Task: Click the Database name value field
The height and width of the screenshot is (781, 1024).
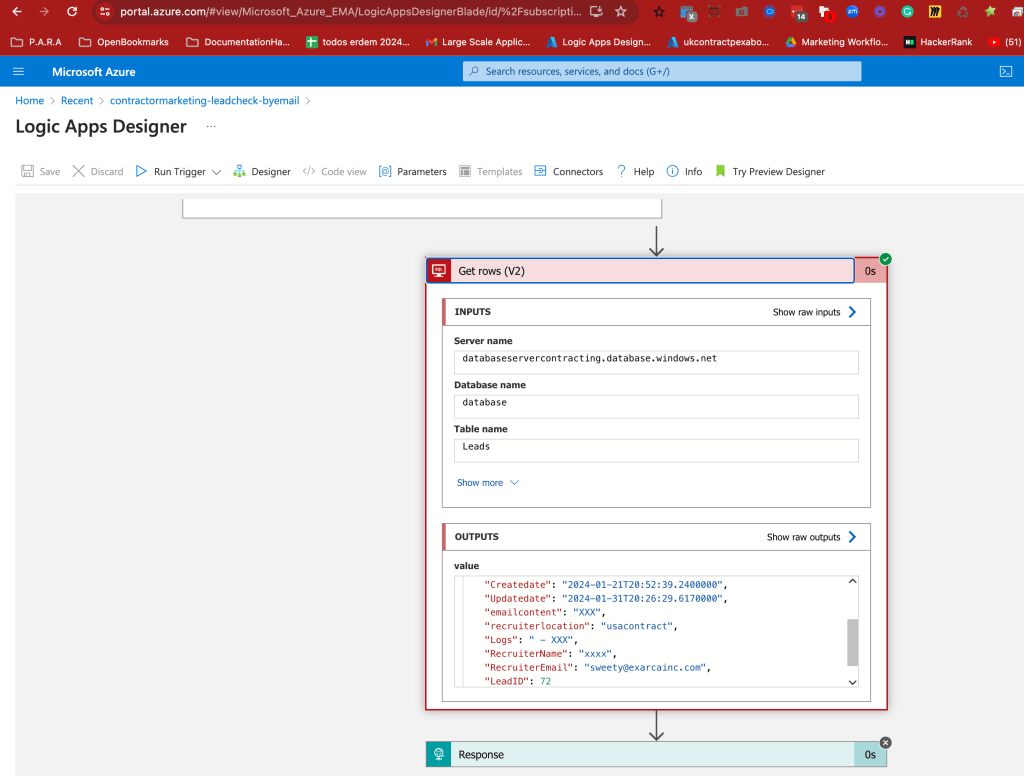Action: click(x=656, y=406)
